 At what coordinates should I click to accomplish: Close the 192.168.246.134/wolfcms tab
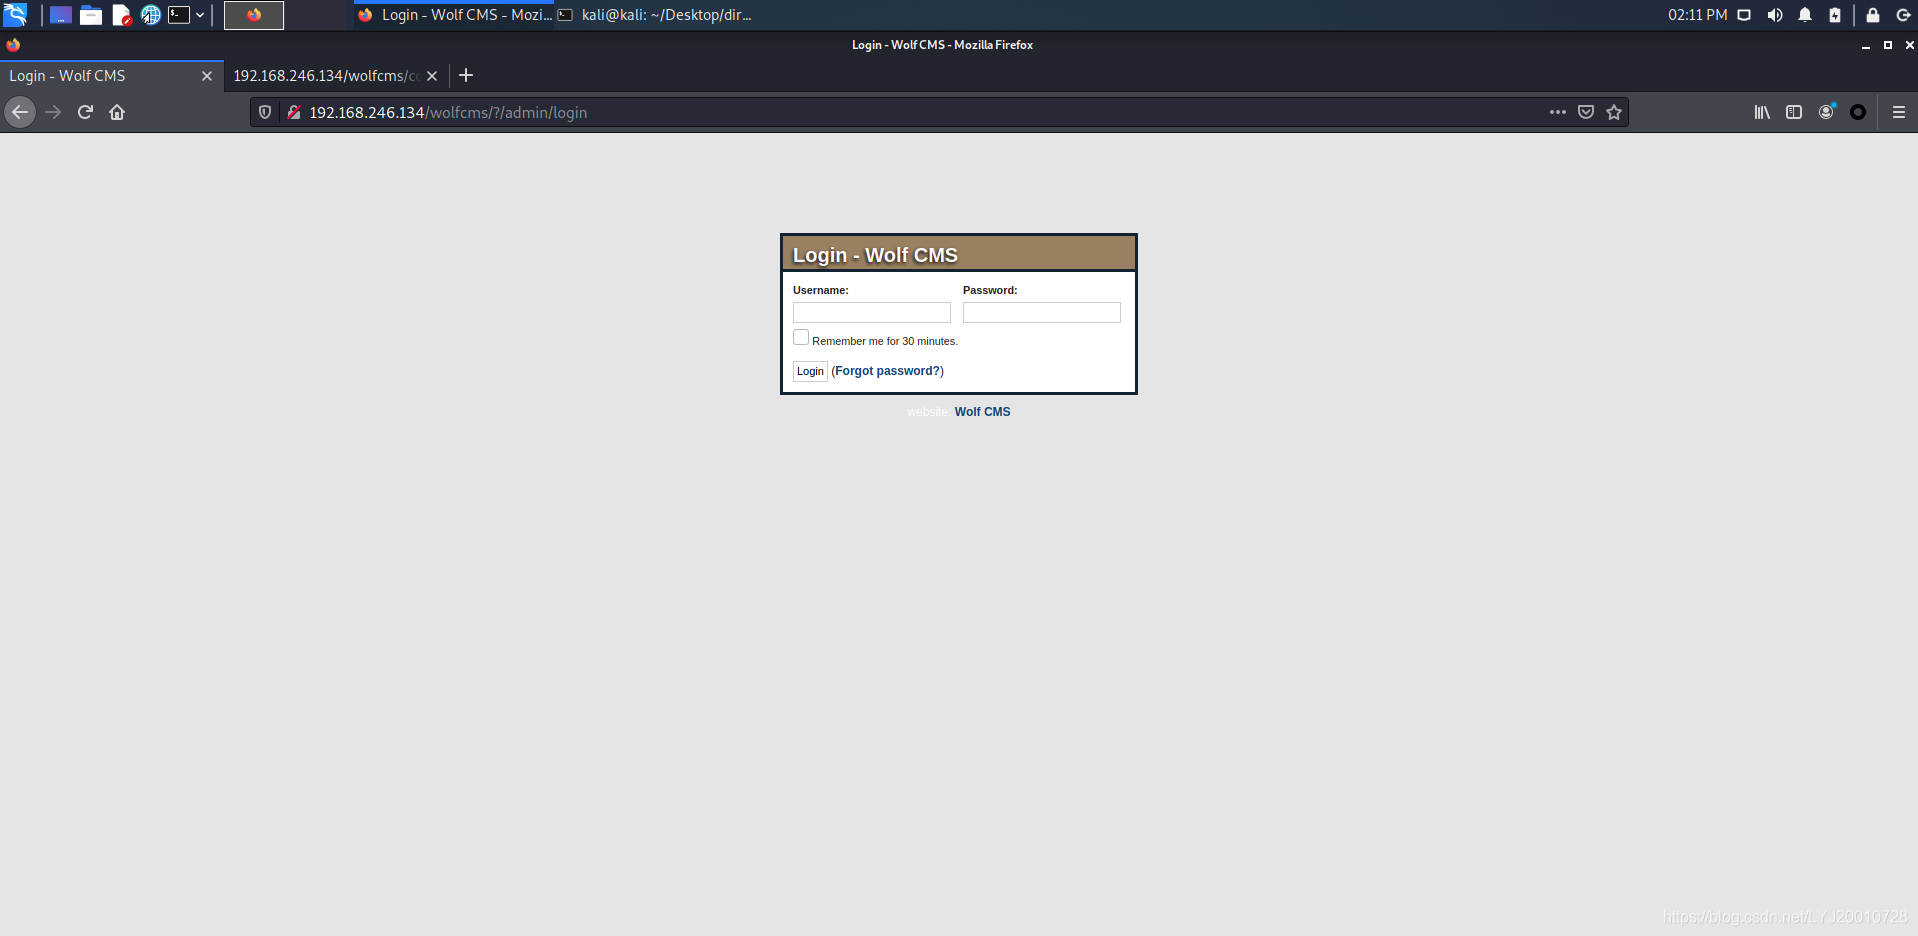click(x=432, y=76)
